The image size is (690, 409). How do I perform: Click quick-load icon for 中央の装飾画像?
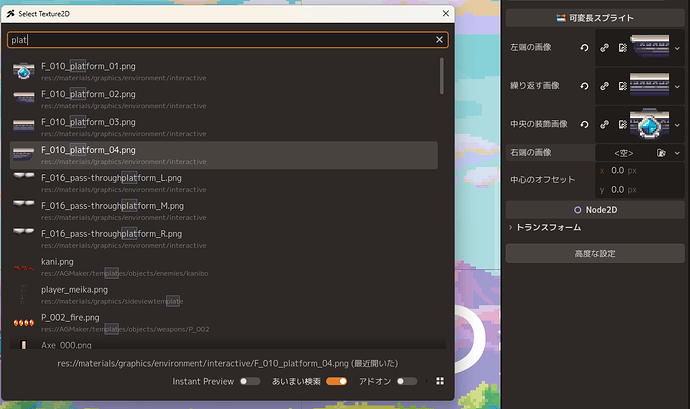coord(623,125)
